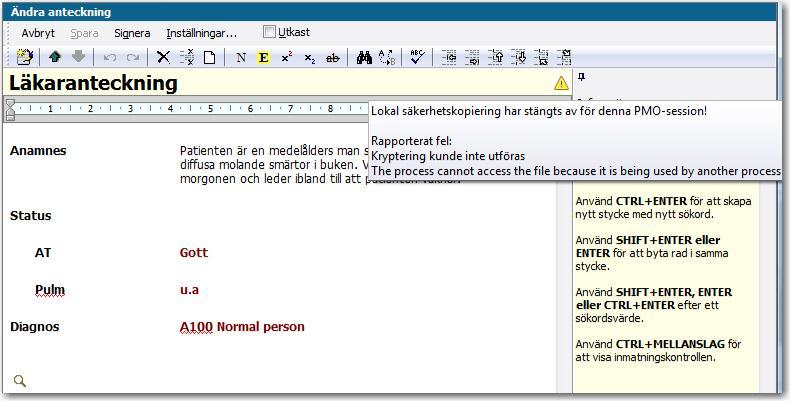Apply subscript formatting
The width and height of the screenshot is (790, 401).
tap(310, 58)
